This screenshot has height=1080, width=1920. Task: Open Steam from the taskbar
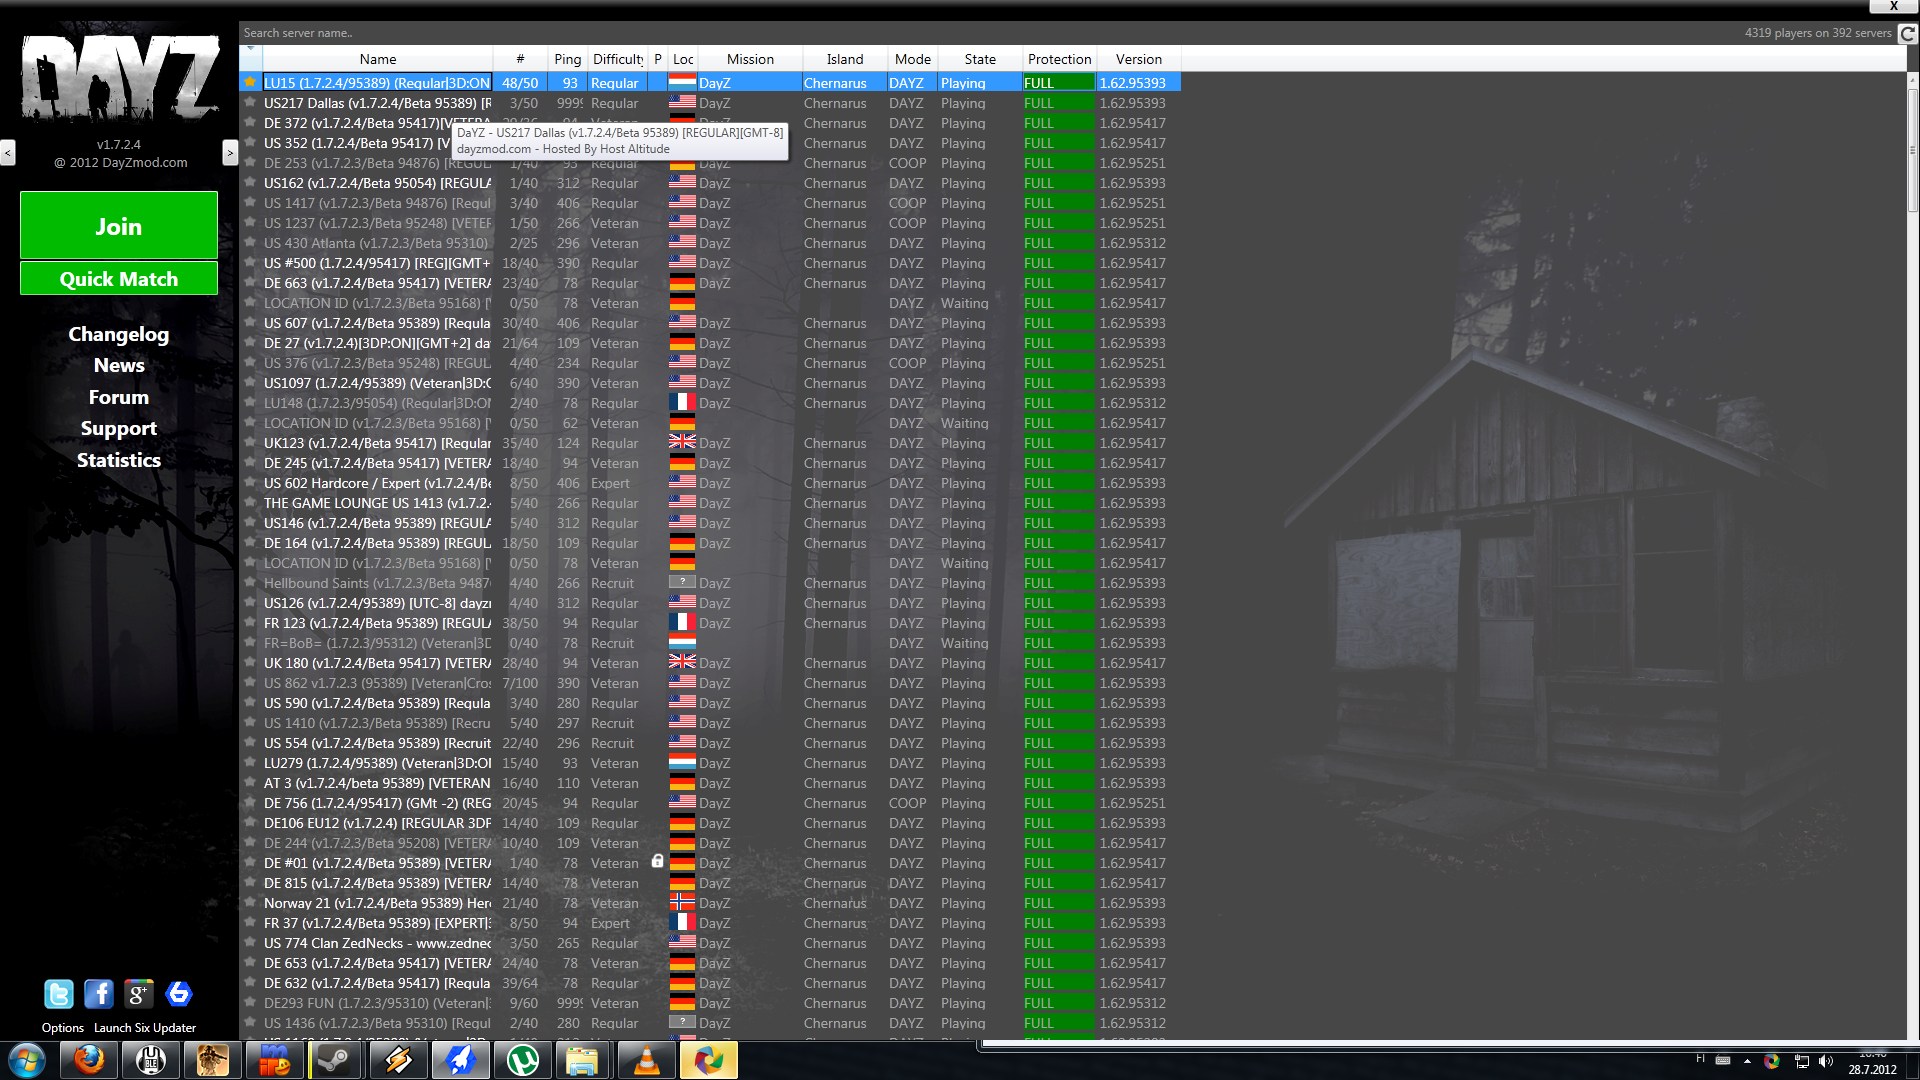334,1060
